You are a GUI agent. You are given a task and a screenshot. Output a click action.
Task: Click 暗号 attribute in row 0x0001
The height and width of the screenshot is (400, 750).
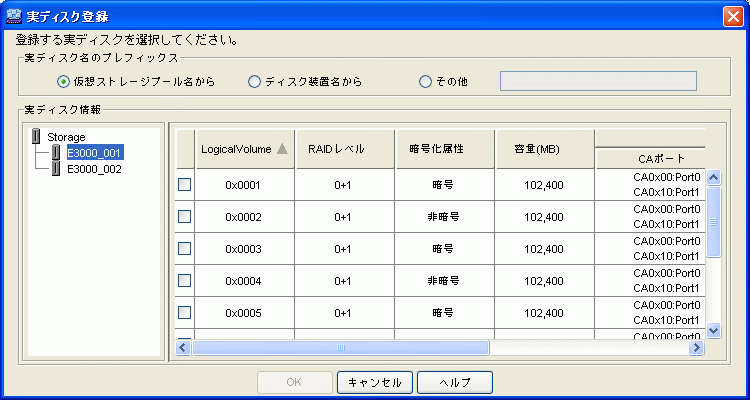click(443, 185)
